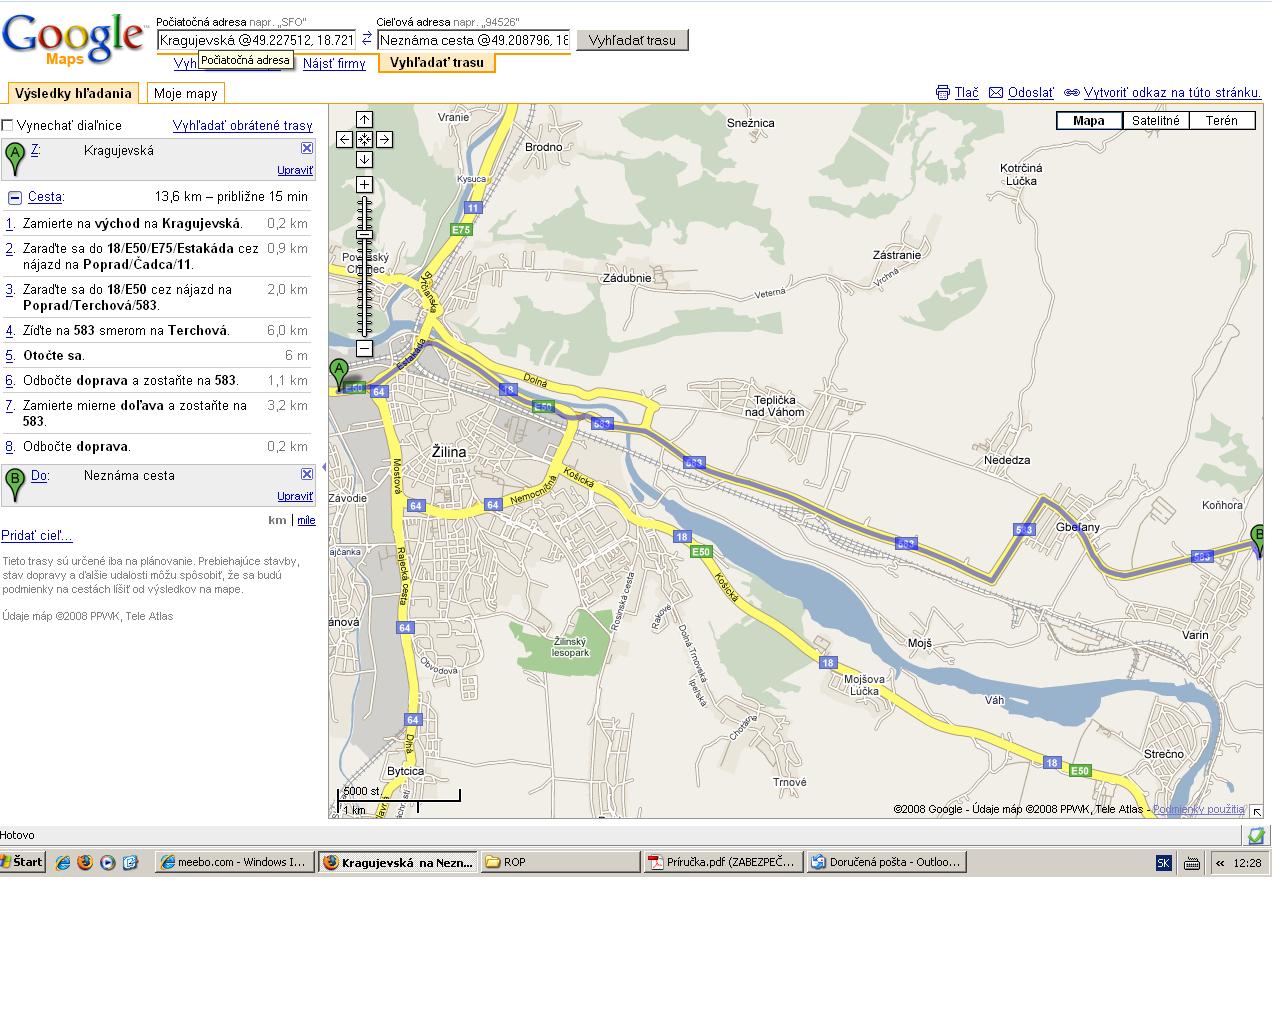This screenshot has width=1280, height=1024.
Task: Zoom out with the minus button
Action: tap(364, 348)
